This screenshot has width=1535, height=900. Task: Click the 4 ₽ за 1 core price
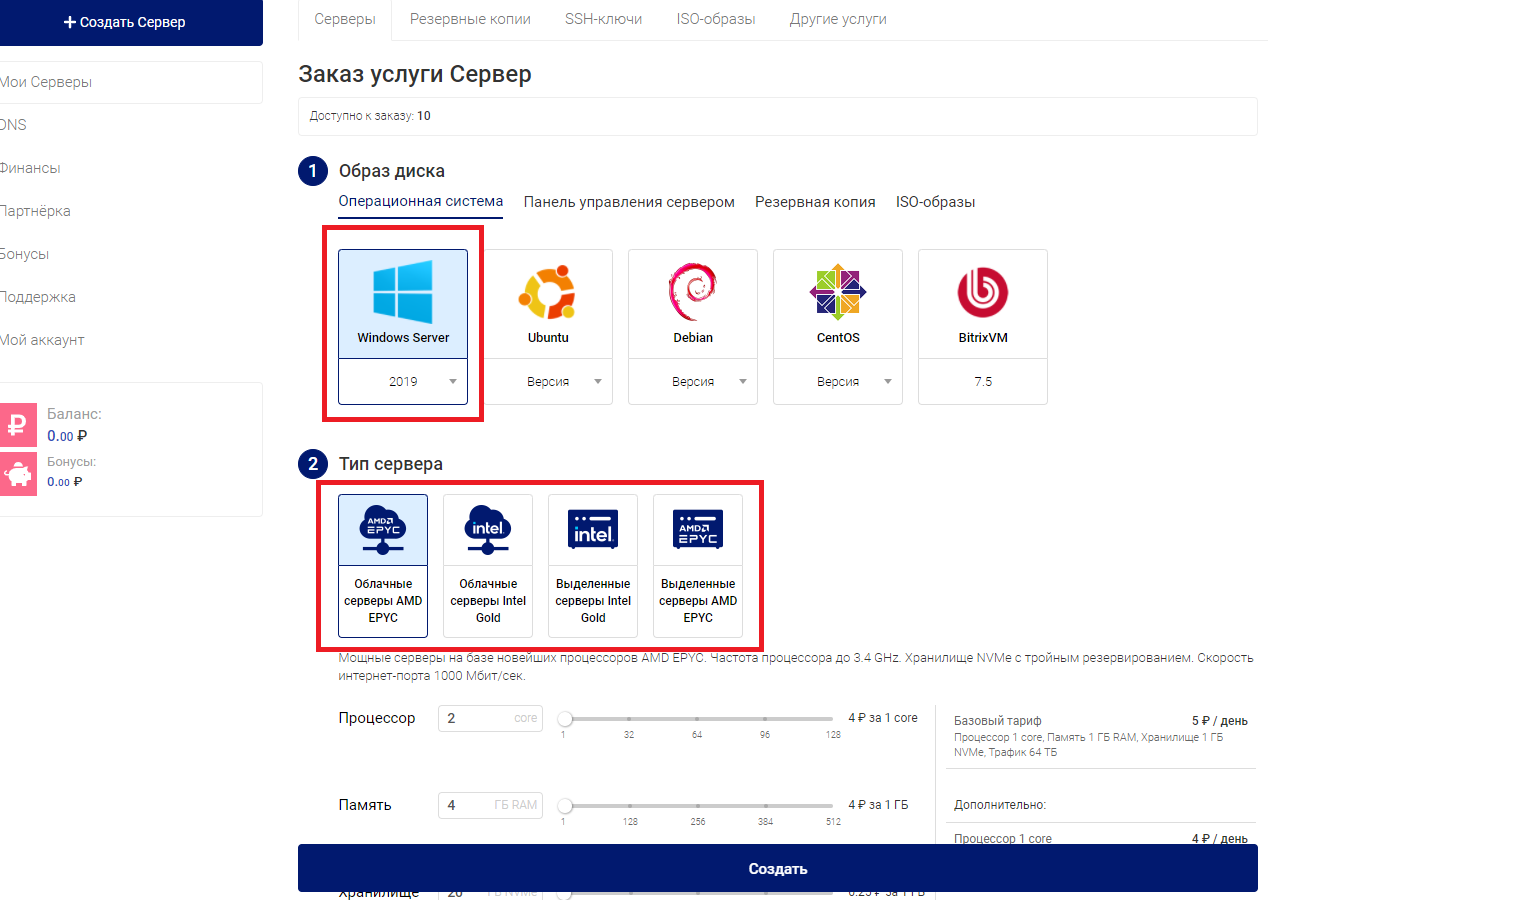(883, 718)
